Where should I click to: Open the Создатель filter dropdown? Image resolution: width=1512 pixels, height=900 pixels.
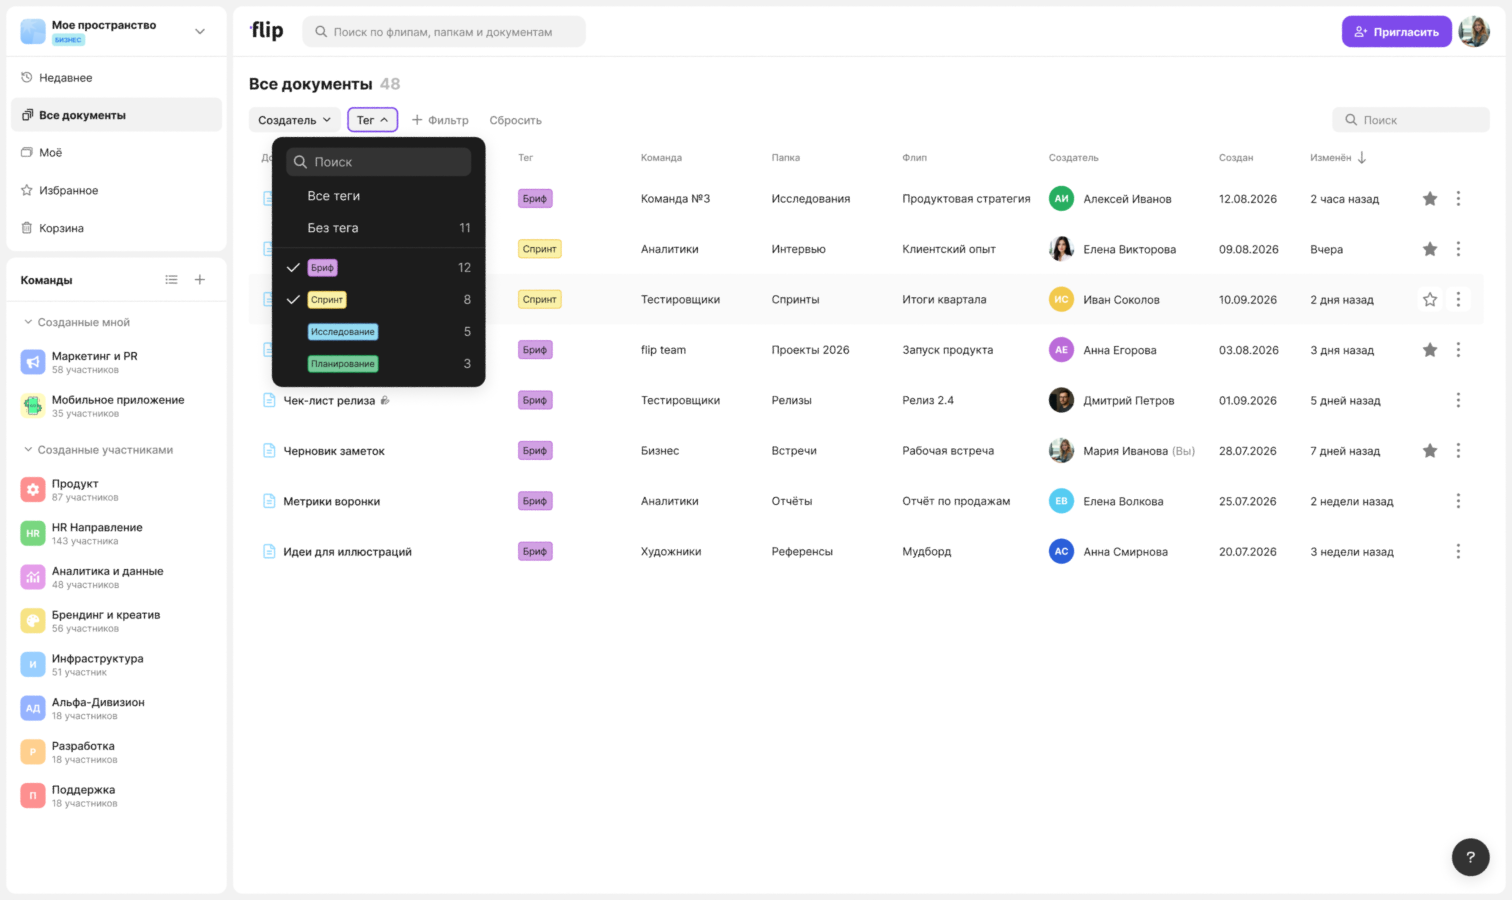[294, 120]
